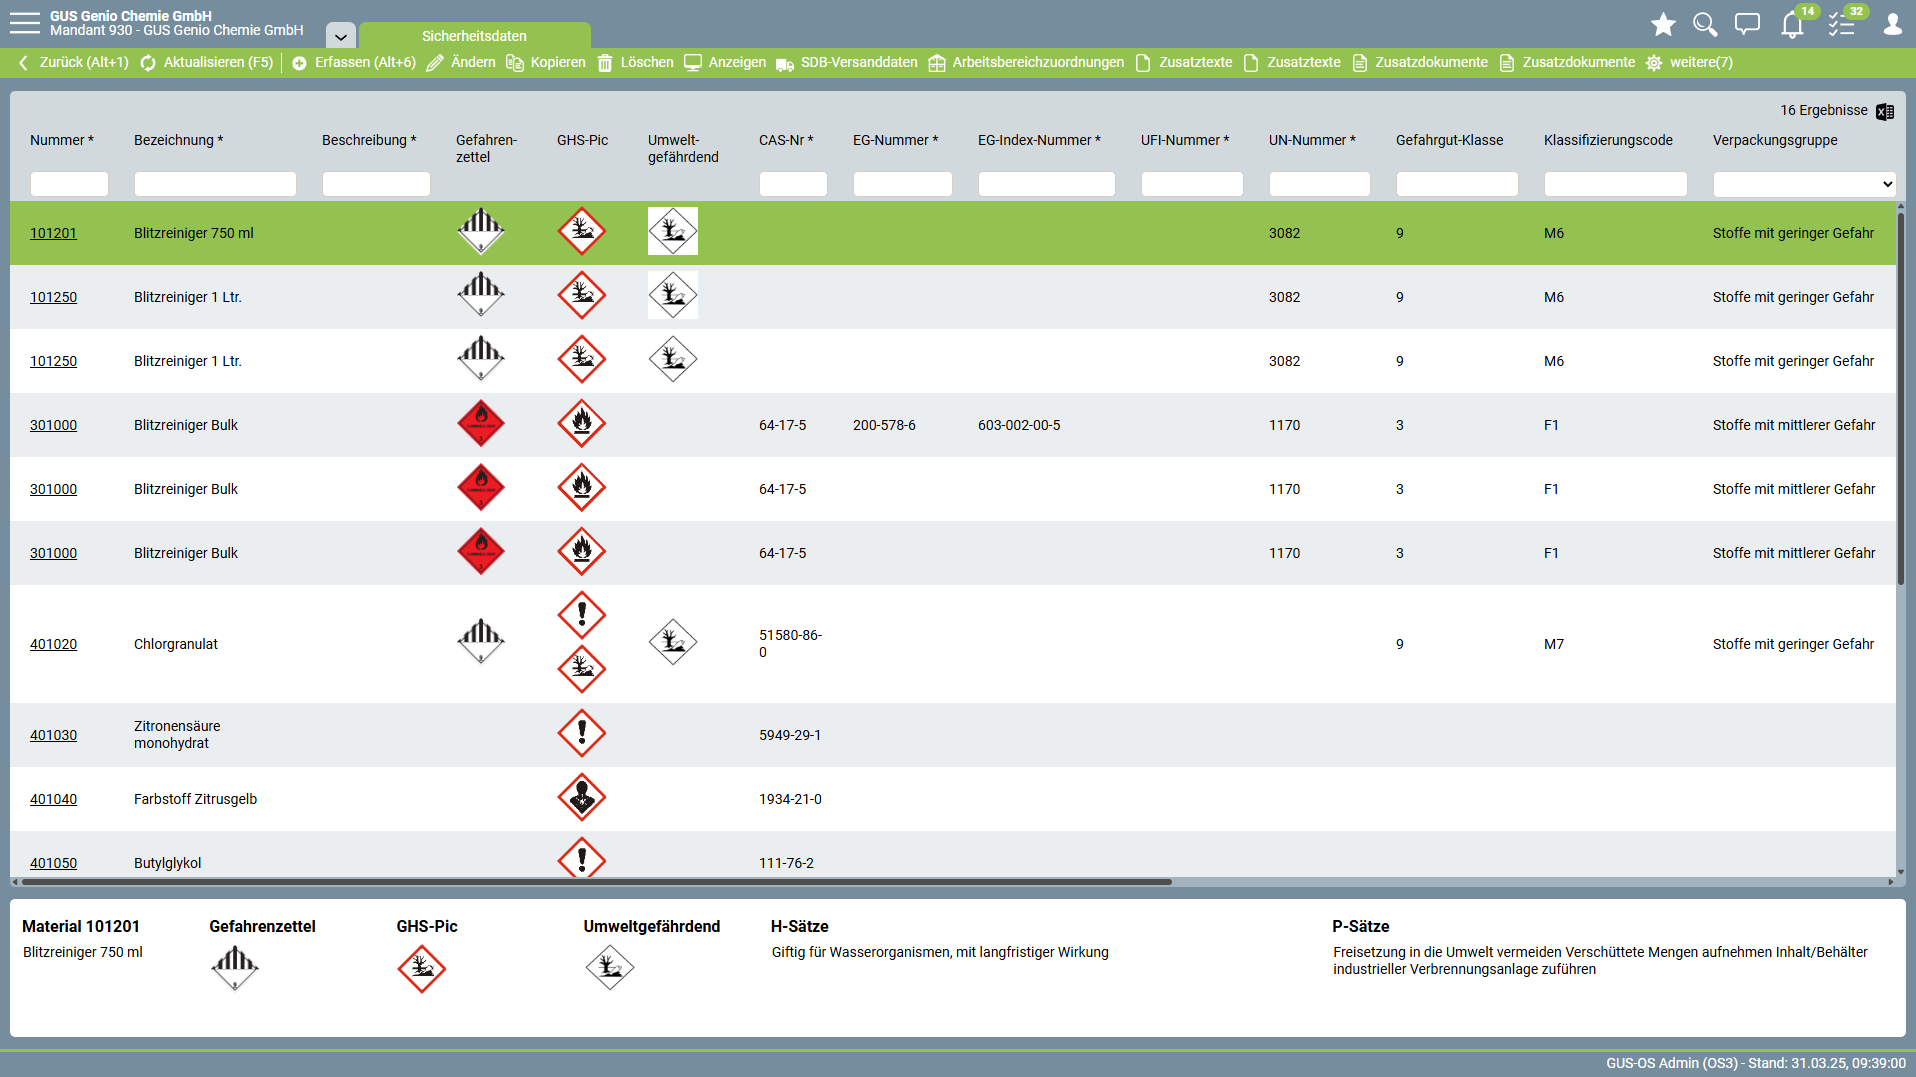Open material link 401040
Screen dimensions: 1916x1077
(53, 799)
